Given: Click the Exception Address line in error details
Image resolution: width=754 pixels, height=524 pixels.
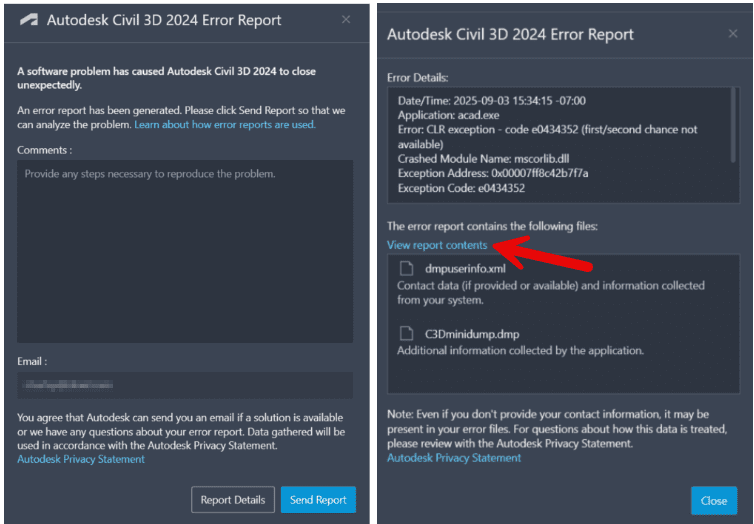Looking at the screenshot, I should (493, 173).
